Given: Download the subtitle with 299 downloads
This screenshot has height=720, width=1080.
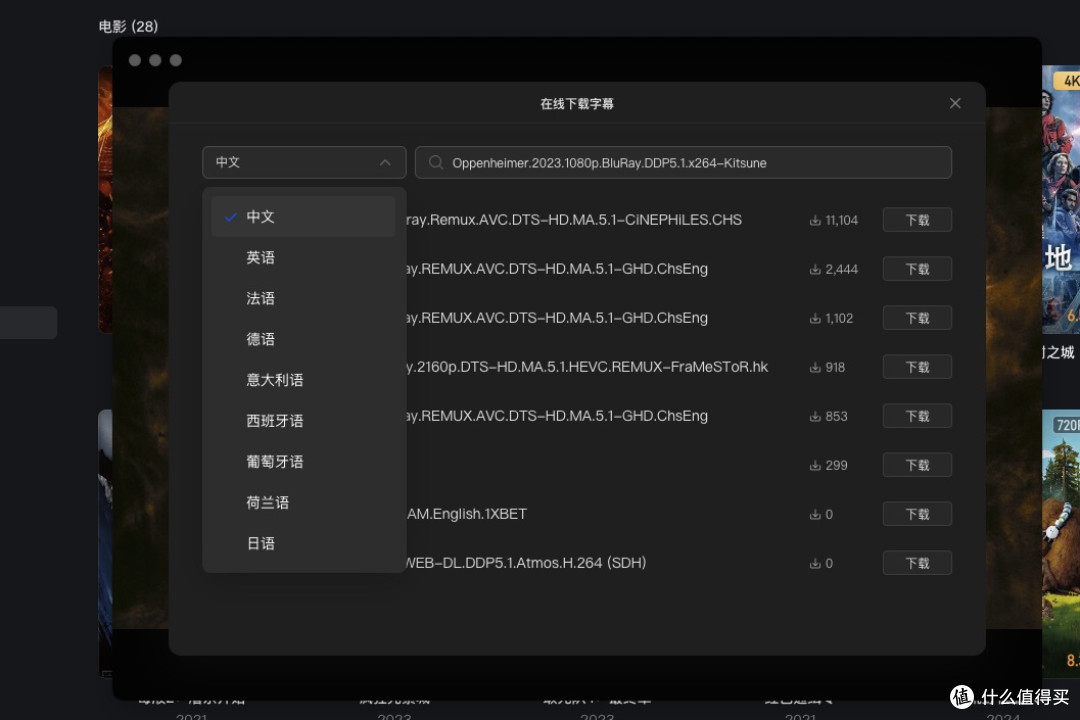Looking at the screenshot, I should click(x=917, y=464).
